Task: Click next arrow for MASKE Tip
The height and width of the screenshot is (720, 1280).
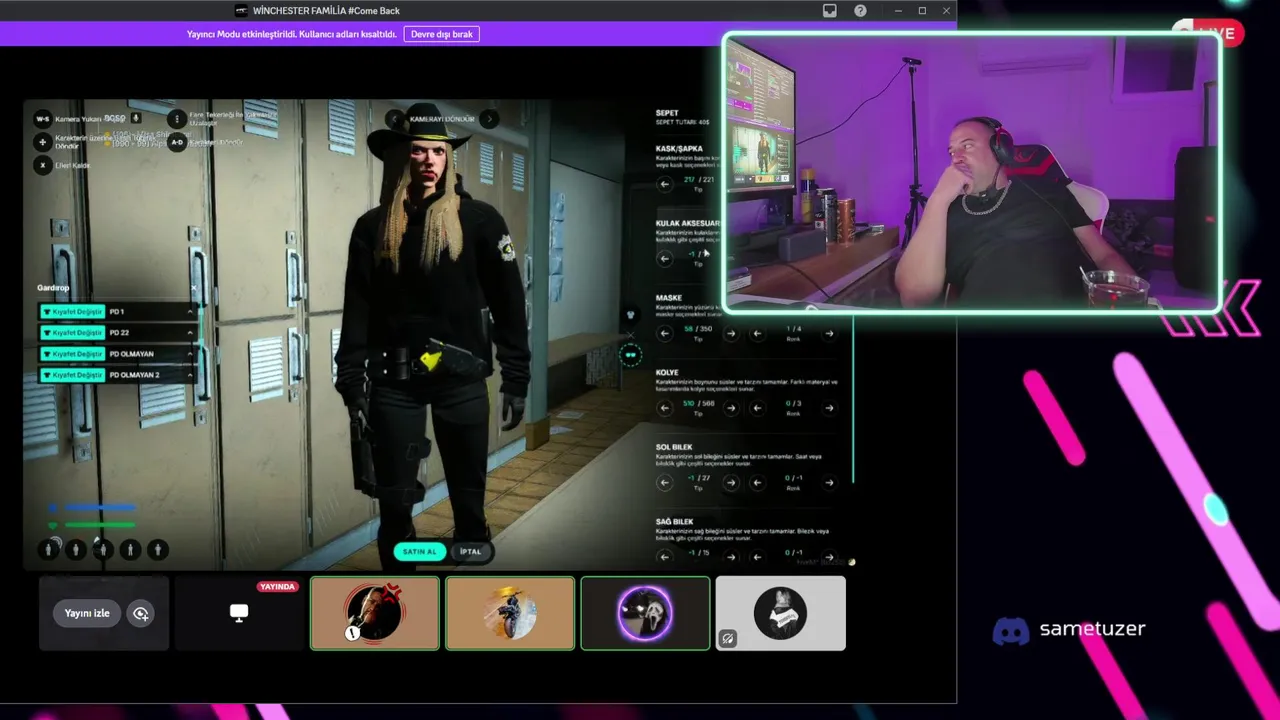Action: (731, 333)
